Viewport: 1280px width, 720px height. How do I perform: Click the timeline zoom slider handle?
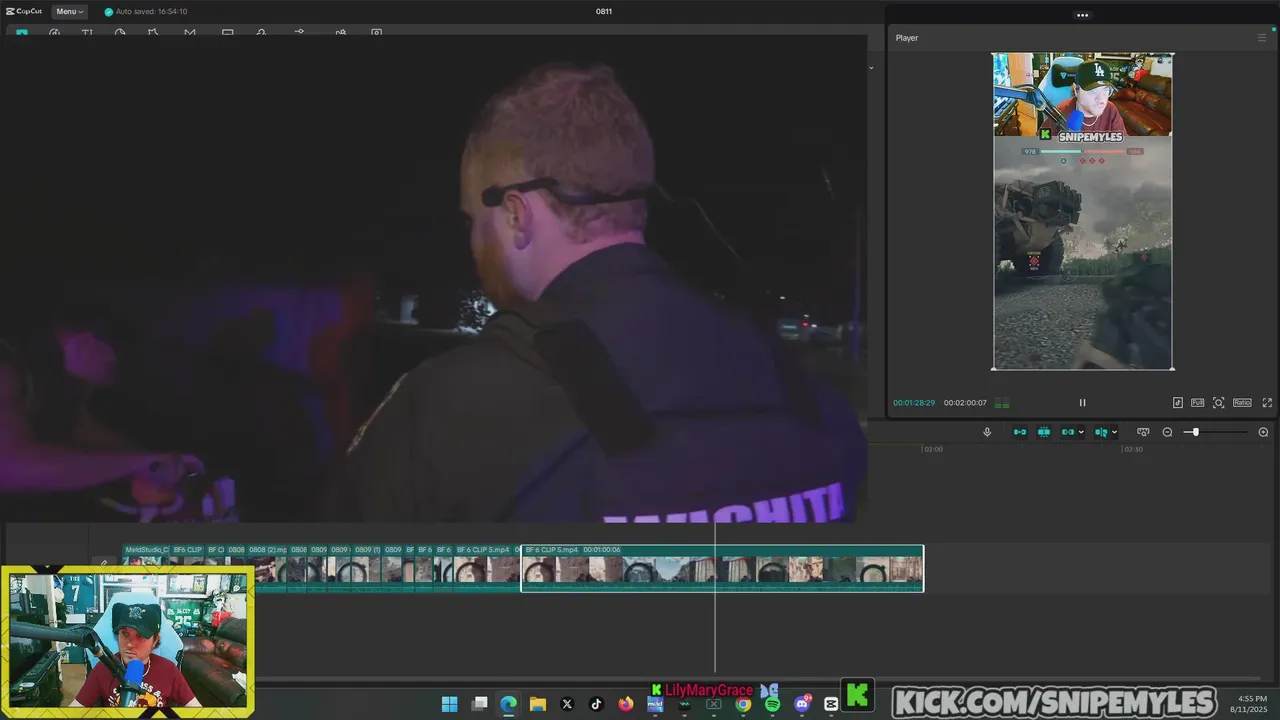(1195, 432)
